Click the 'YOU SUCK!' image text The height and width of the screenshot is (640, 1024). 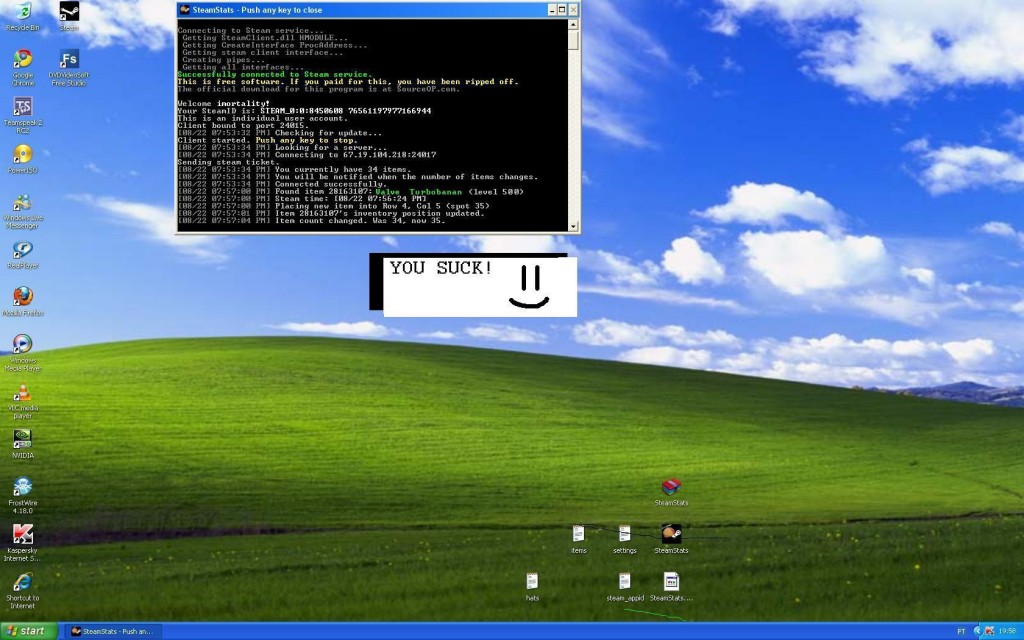pos(441,268)
